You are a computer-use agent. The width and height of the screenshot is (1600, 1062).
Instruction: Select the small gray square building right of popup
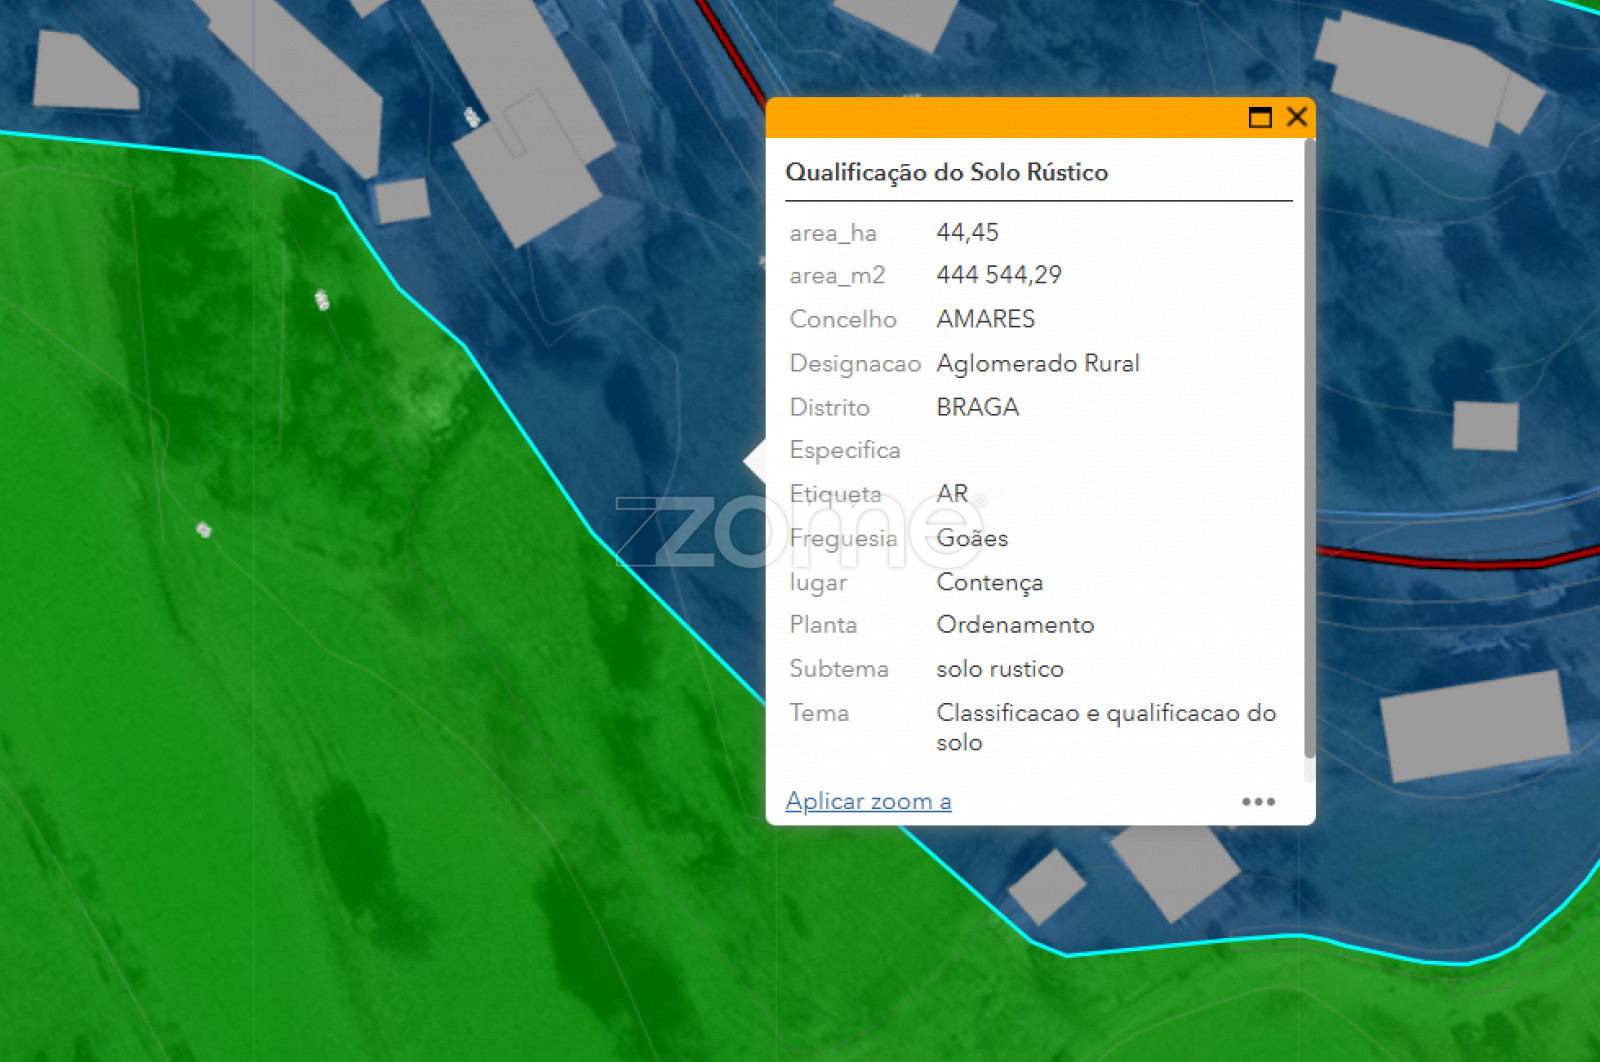[x=1485, y=425]
